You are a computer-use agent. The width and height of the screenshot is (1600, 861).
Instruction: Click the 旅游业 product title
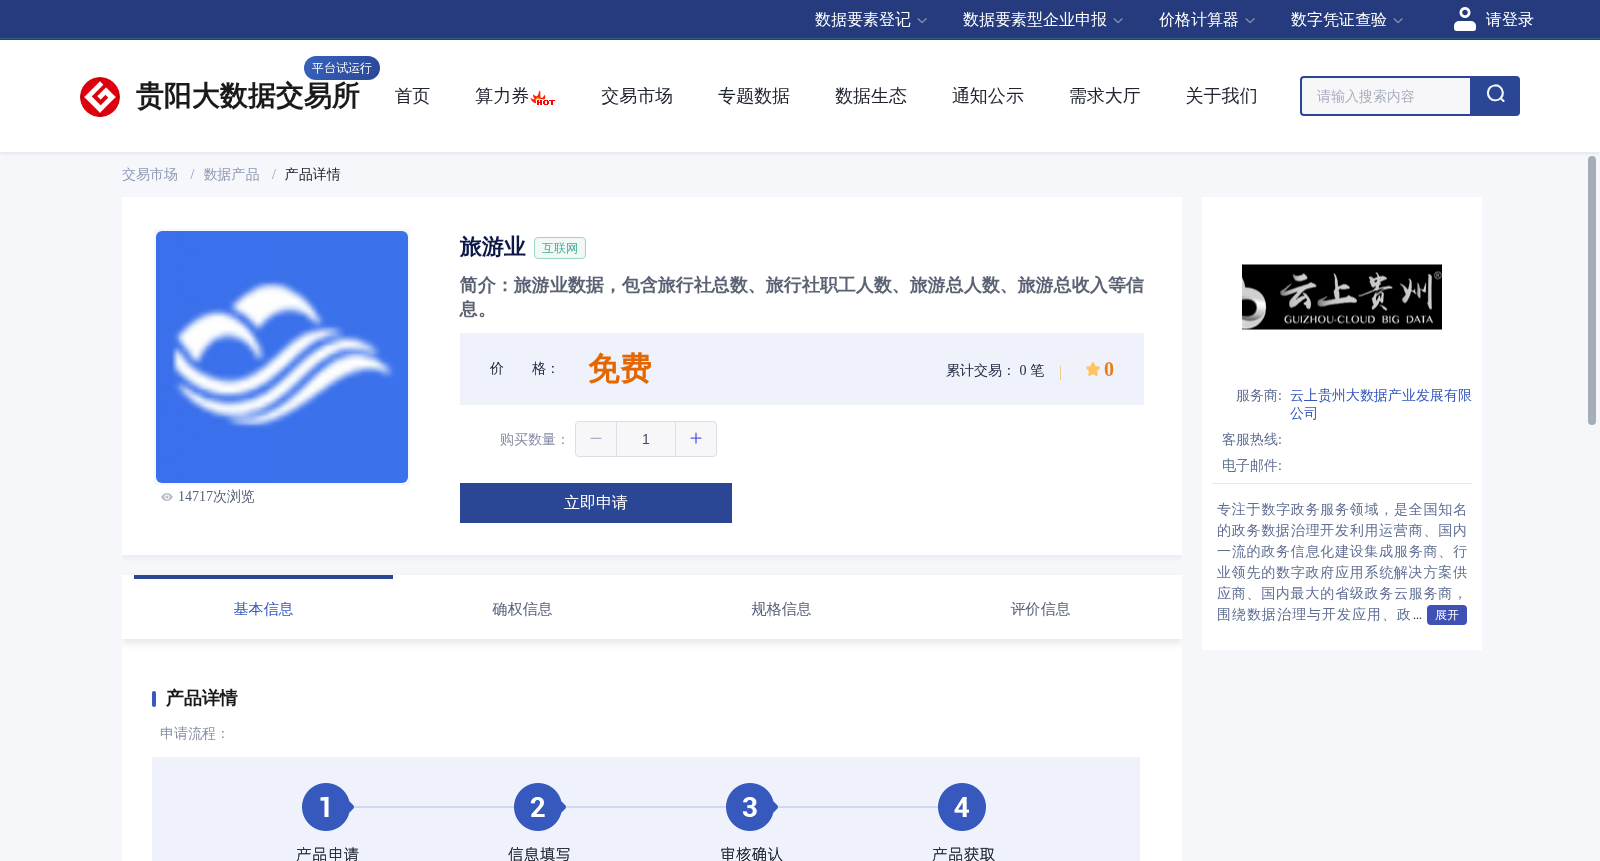coord(493,247)
